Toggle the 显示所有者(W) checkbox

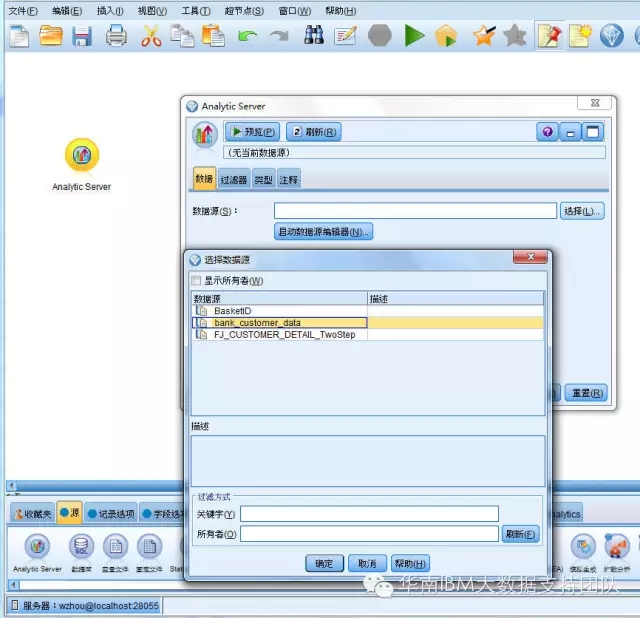coord(196,280)
